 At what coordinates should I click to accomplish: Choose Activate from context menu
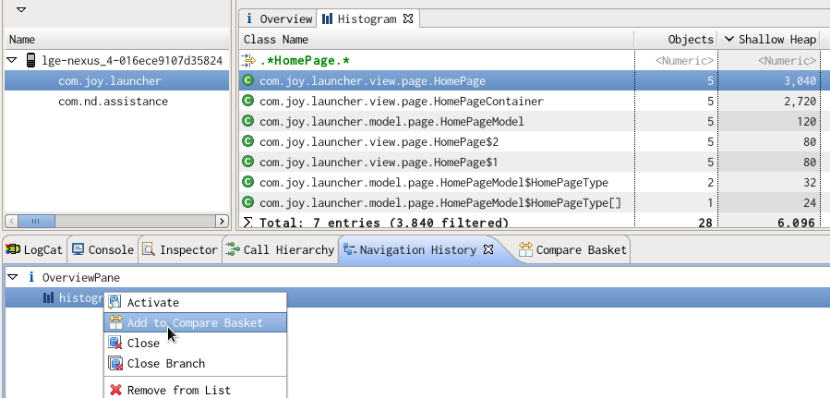(195, 302)
